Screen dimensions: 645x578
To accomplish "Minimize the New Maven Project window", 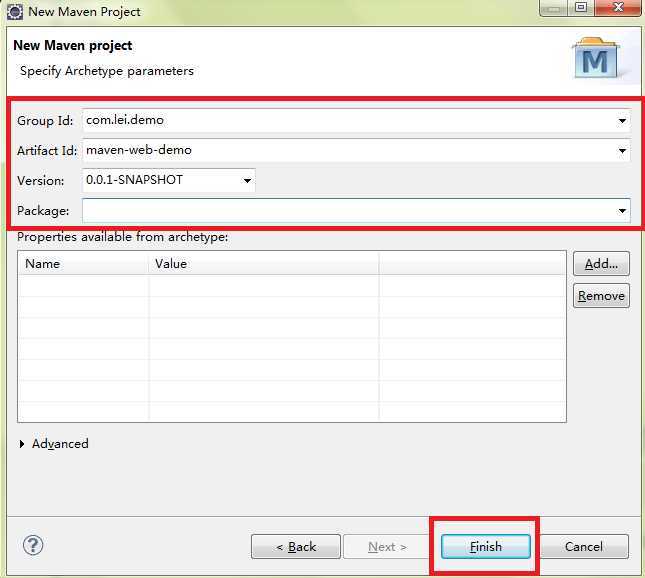I will (553, 7).
